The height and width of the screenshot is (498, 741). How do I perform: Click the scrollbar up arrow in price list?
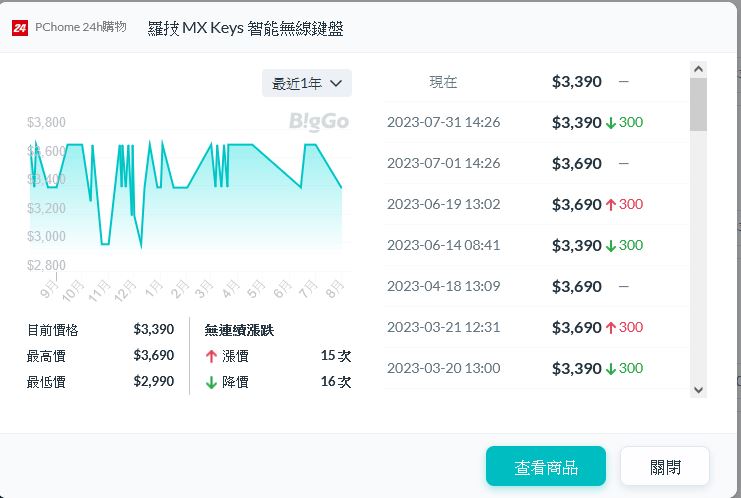pyautogui.click(x=698, y=69)
